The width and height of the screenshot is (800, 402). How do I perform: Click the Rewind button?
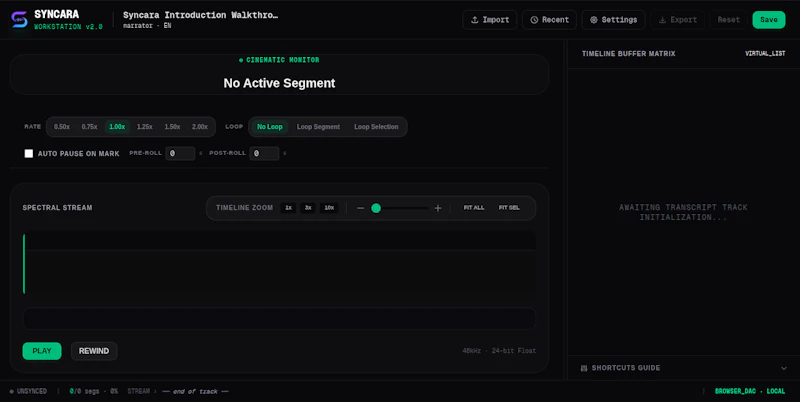(x=94, y=351)
